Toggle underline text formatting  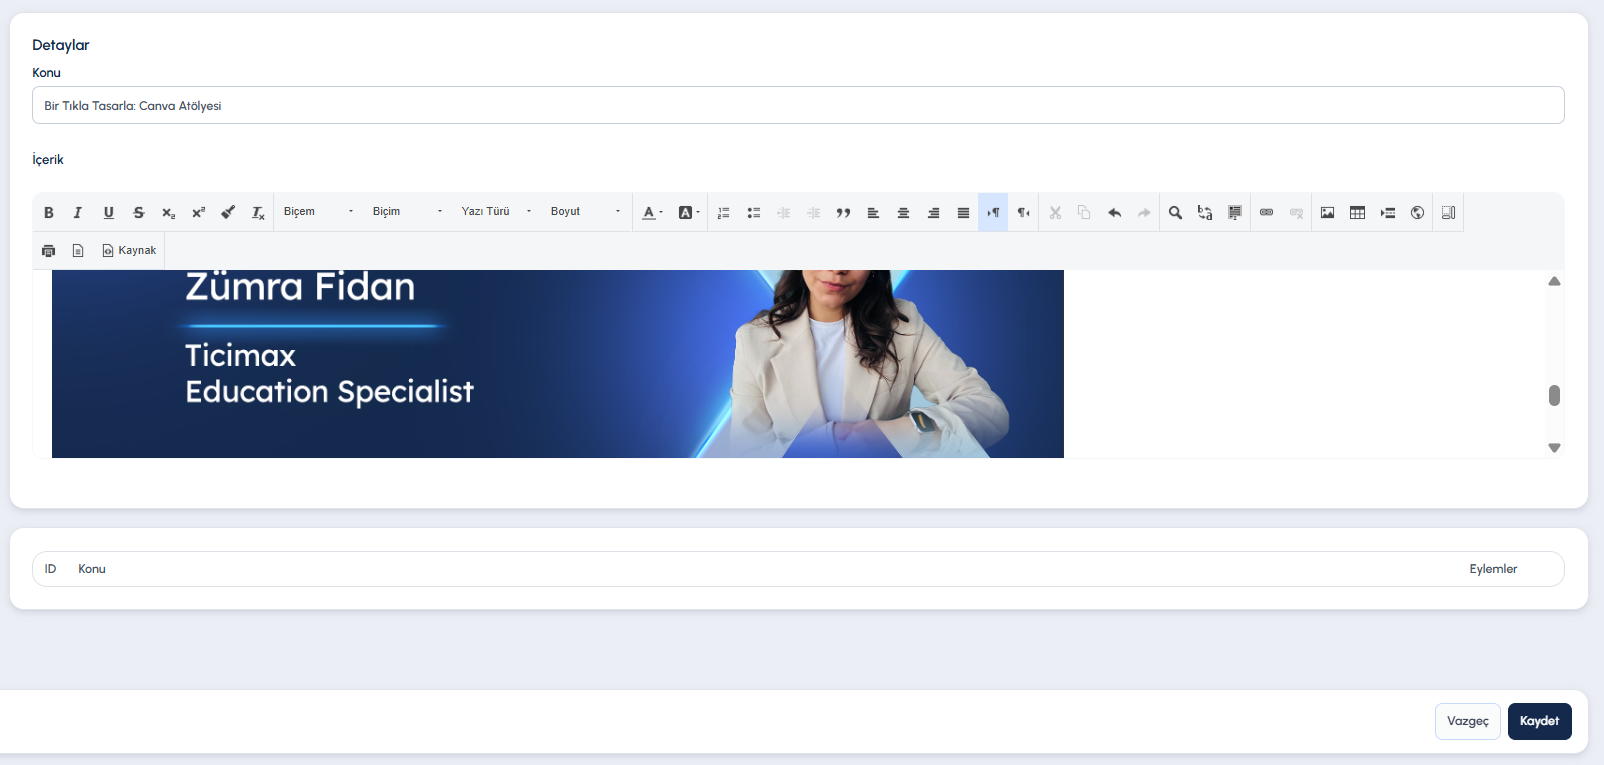click(108, 212)
